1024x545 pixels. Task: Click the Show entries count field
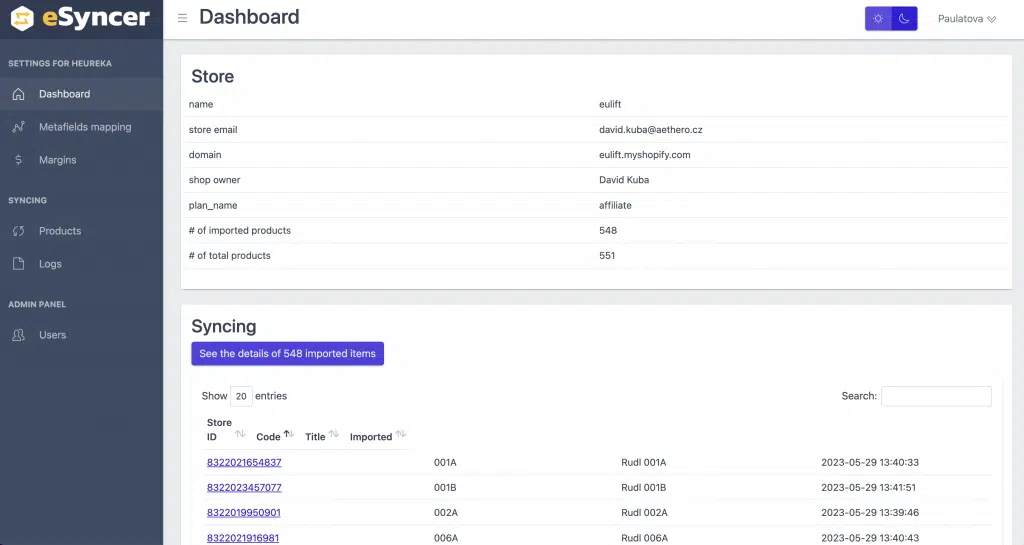pos(241,396)
